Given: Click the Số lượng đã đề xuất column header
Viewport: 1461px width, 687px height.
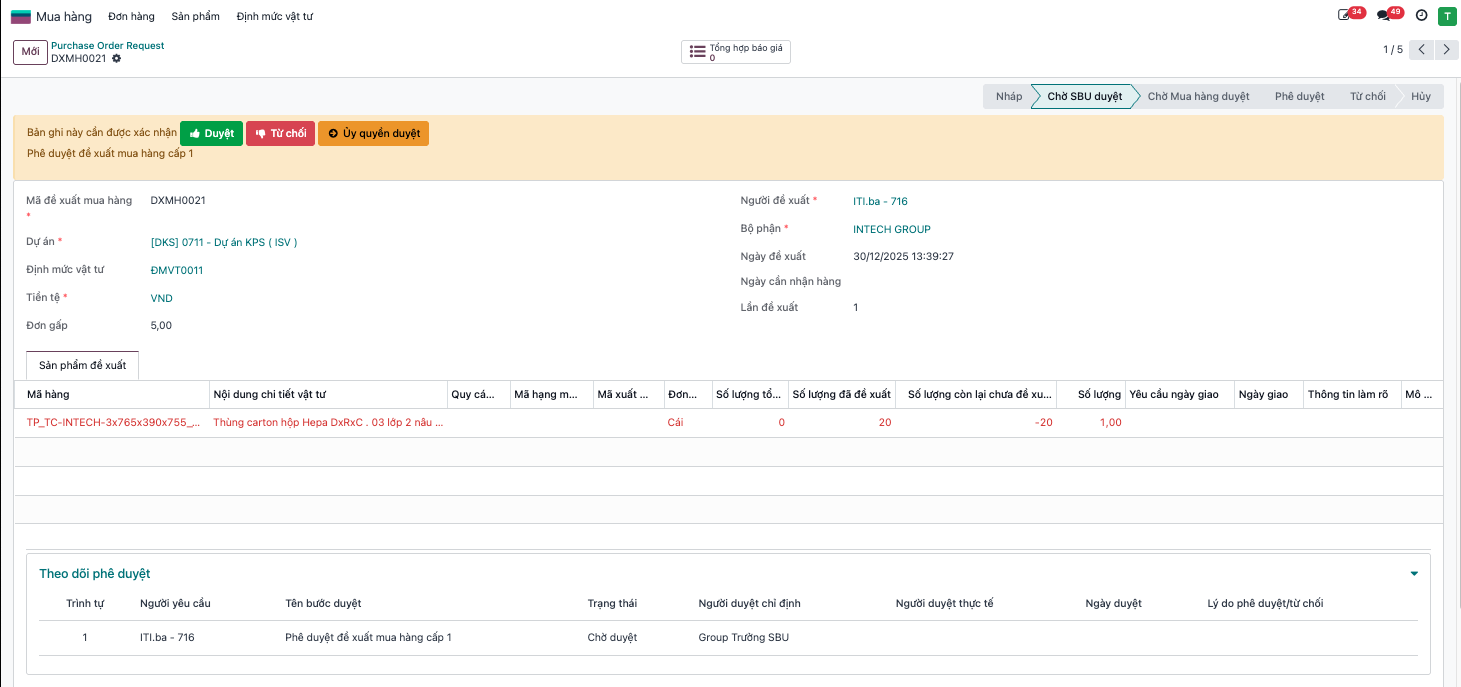Looking at the screenshot, I should click(841, 395).
